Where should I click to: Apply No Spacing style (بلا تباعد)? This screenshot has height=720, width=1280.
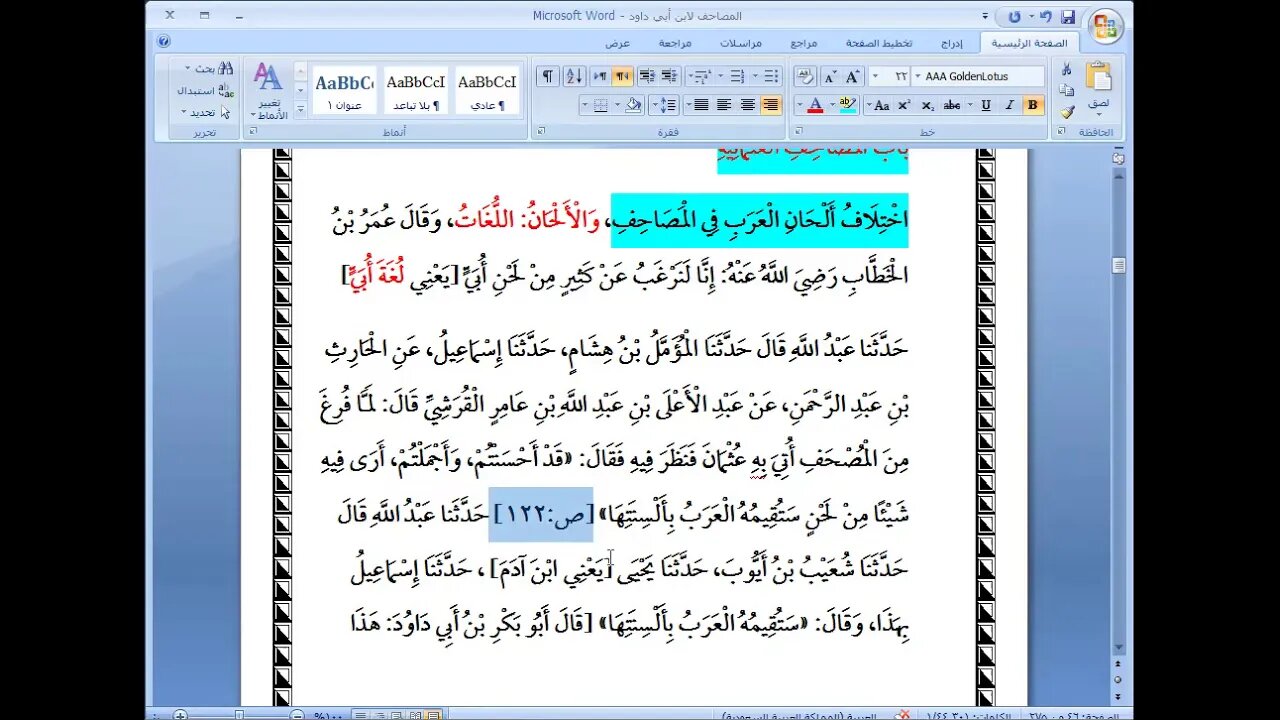pyautogui.click(x=415, y=91)
